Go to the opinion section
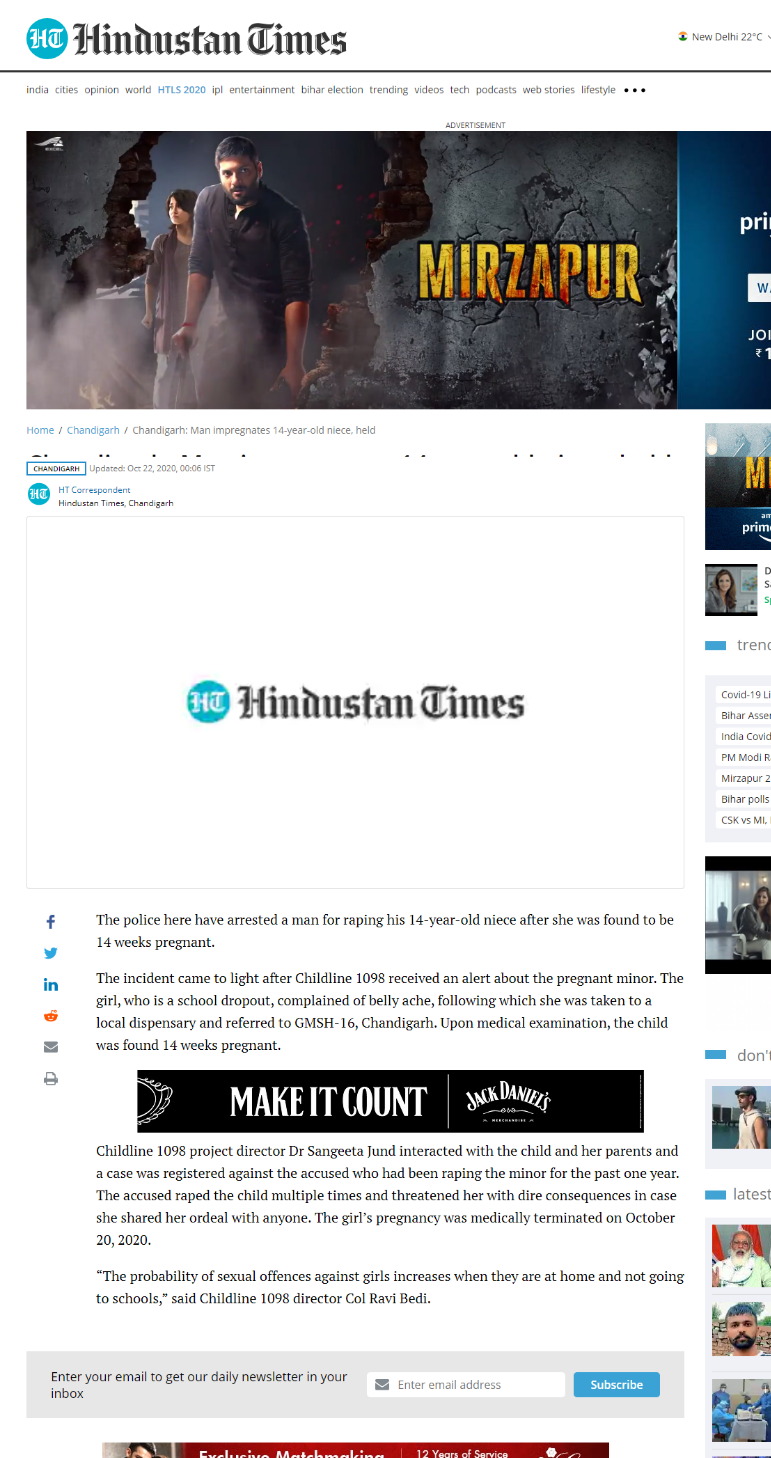The width and height of the screenshot is (771, 1458). 101,90
